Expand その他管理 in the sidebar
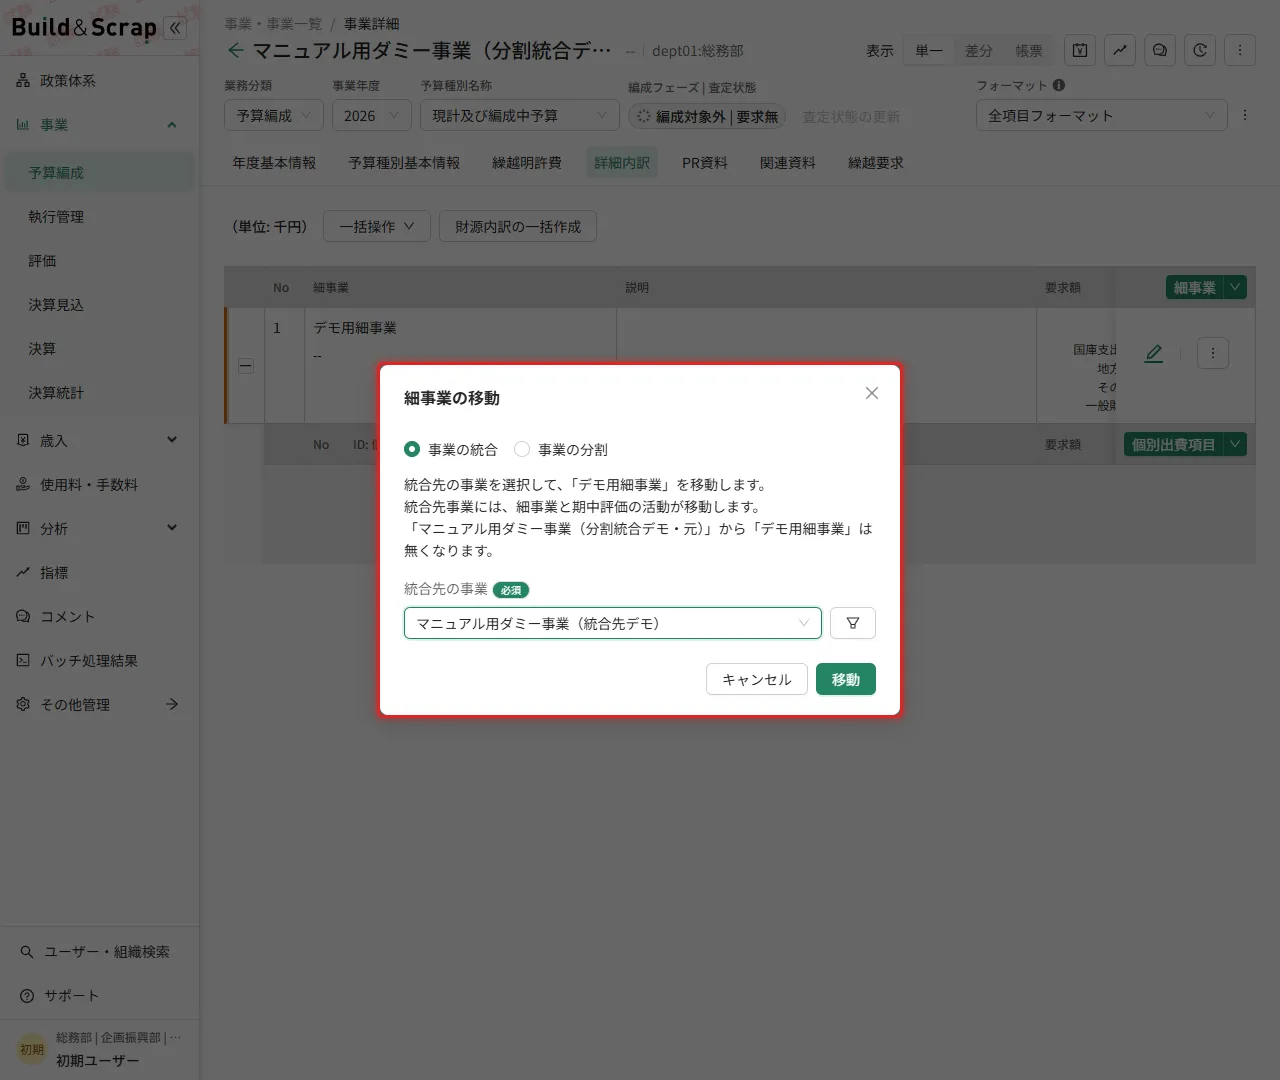The height and width of the screenshot is (1080, 1280). click(x=172, y=704)
